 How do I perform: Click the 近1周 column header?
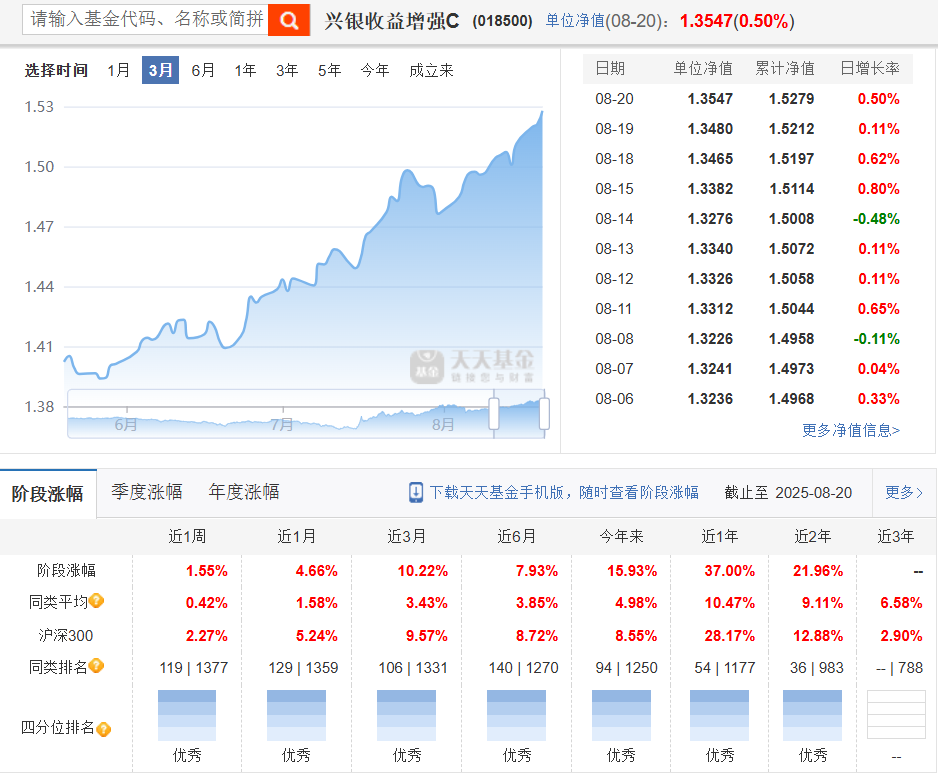tap(187, 536)
